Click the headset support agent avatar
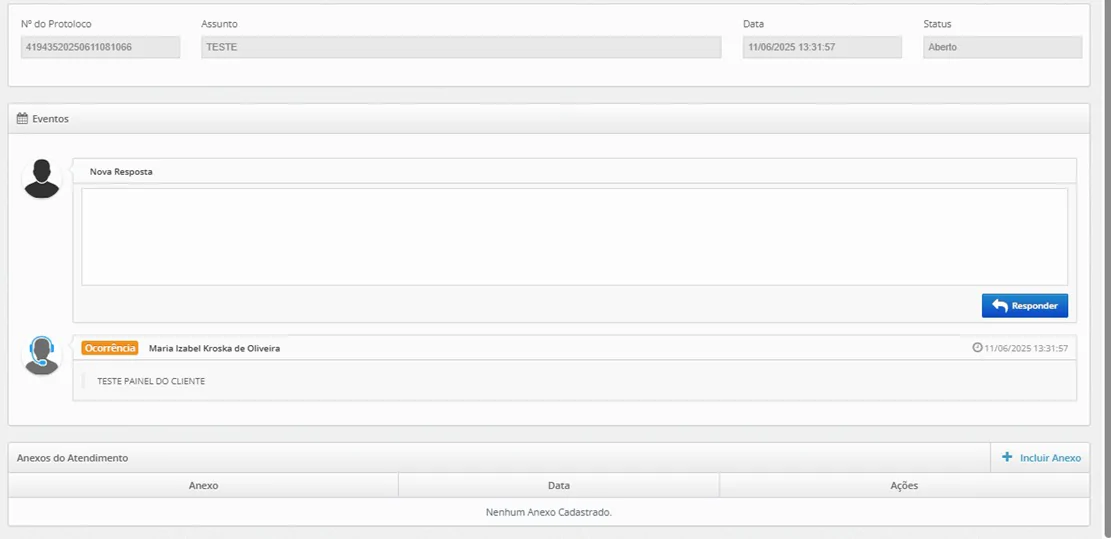Image resolution: width=1111 pixels, height=539 pixels. (x=42, y=355)
